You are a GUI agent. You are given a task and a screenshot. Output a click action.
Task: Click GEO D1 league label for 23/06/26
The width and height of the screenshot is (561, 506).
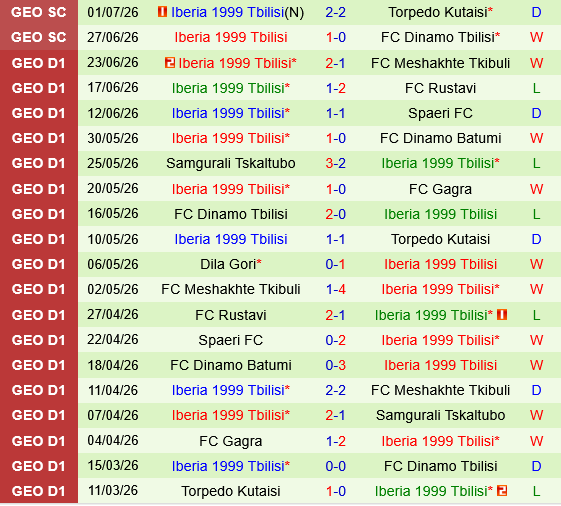point(39,63)
